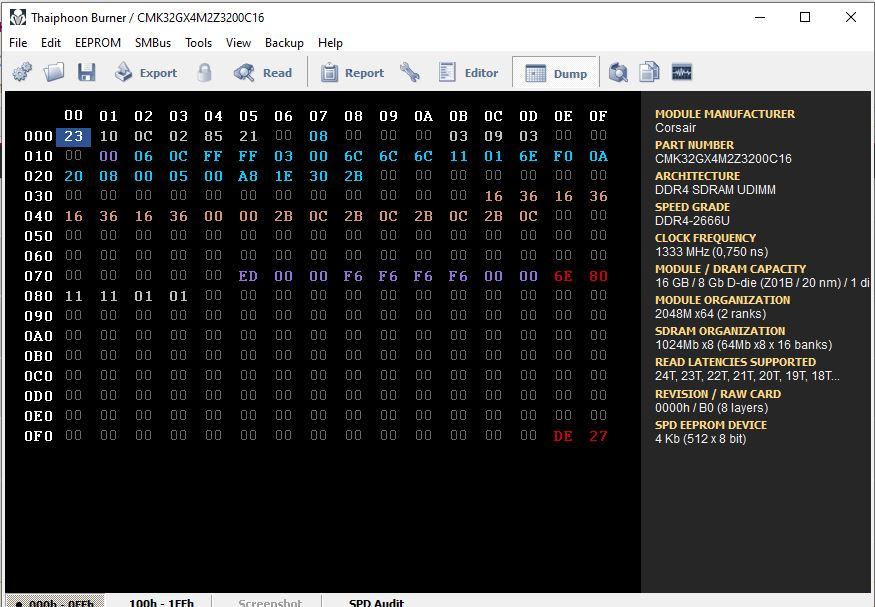The height and width of the screenshot is (607, 875).
Task: Open the EEPROM menu
Action: click(x=98, y=43)
